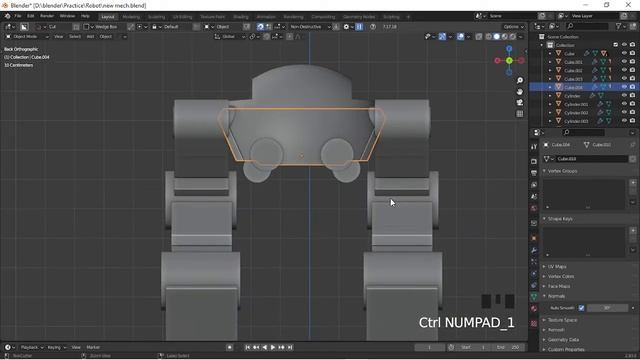Open the Global transform orientation dropdown
Image resolution: width=640 pixels, height=360 pixels.
click(x=230, y=36)
